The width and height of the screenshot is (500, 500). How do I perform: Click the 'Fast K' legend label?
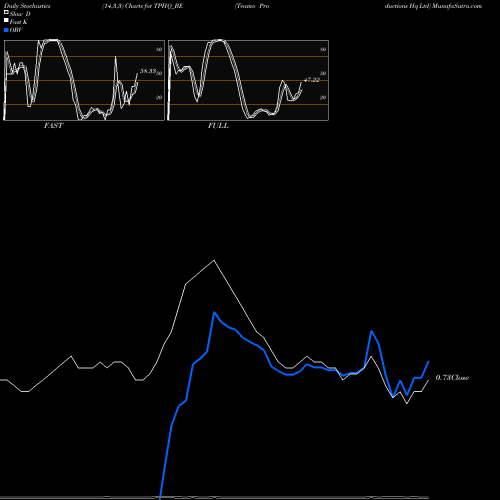pos(19,22)
